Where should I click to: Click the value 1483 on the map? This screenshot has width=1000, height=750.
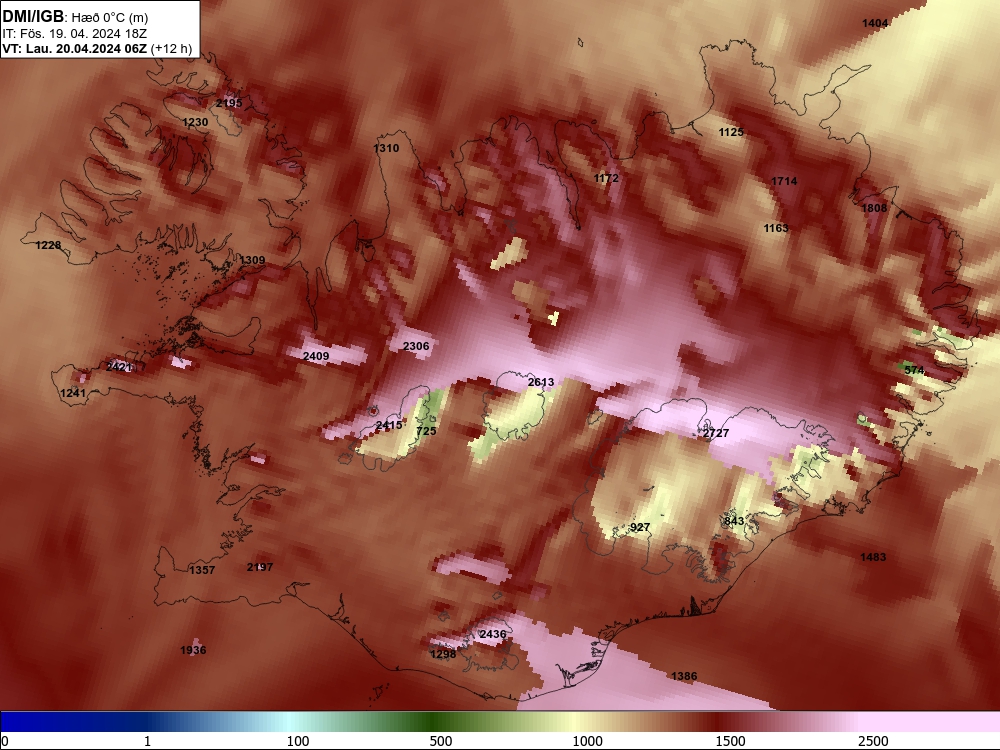point(873,557)
